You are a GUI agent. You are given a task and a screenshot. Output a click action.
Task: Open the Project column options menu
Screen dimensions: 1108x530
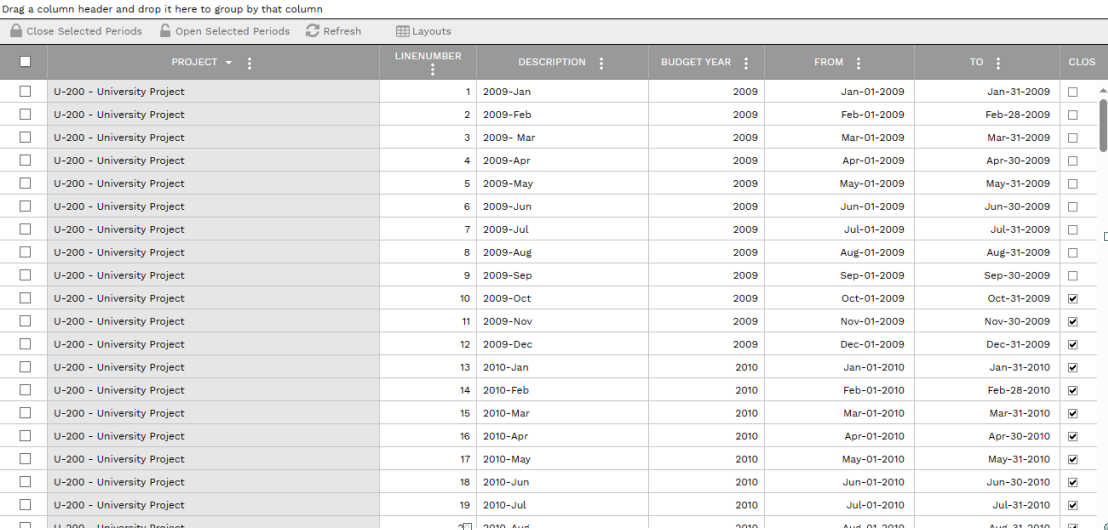click(249, 63)
